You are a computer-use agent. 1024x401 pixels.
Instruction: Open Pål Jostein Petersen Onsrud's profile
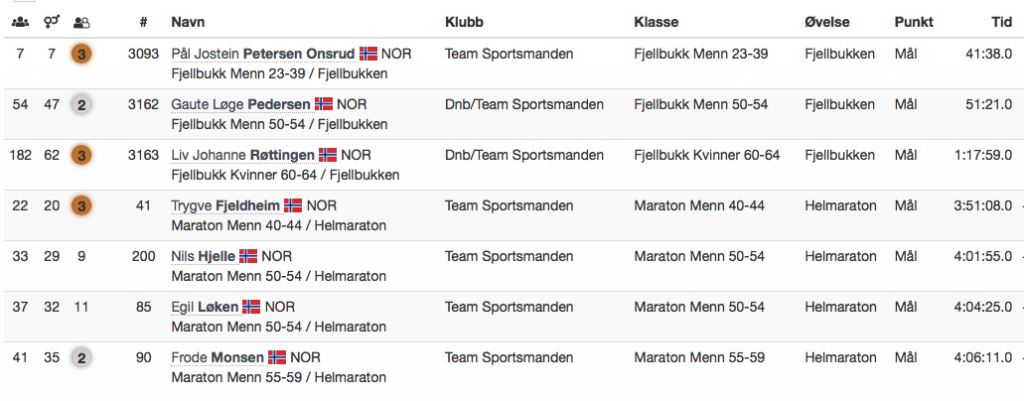tap(263, 54)
